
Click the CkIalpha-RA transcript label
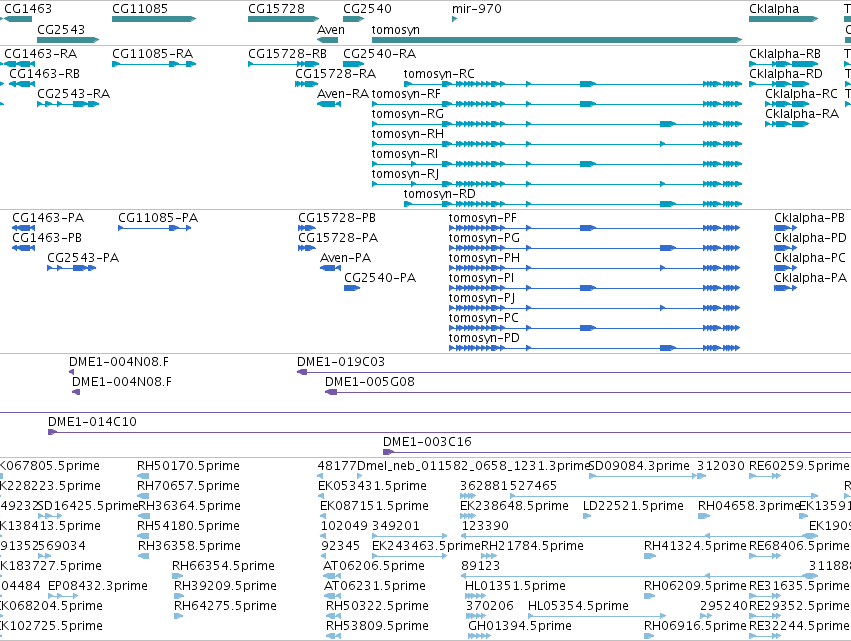(802, 113)
